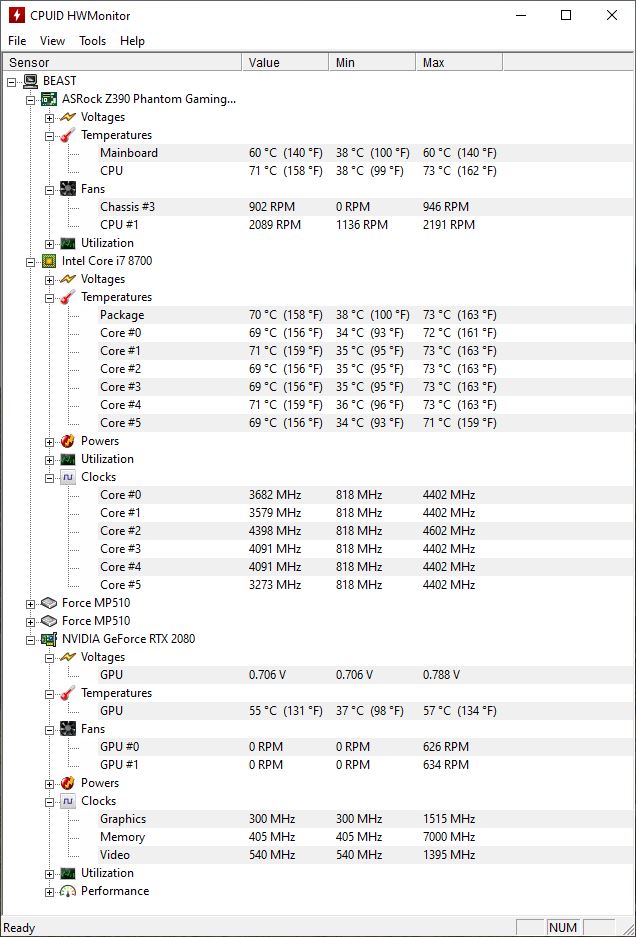Expand Voltages under ASRock Z390
The width and height of the screenshot is (636, 937).
[50, 118]
